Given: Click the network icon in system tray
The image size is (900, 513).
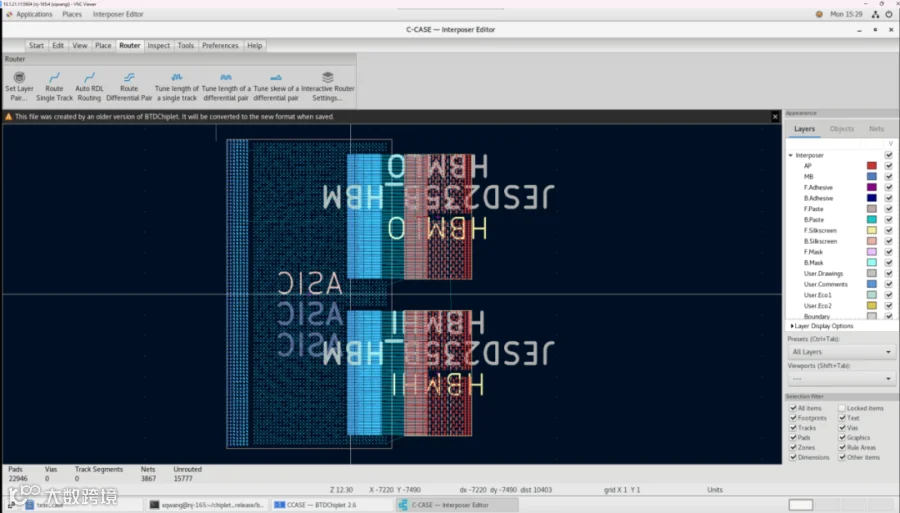Looking at the screenshot, I should [x=875, y=14].
